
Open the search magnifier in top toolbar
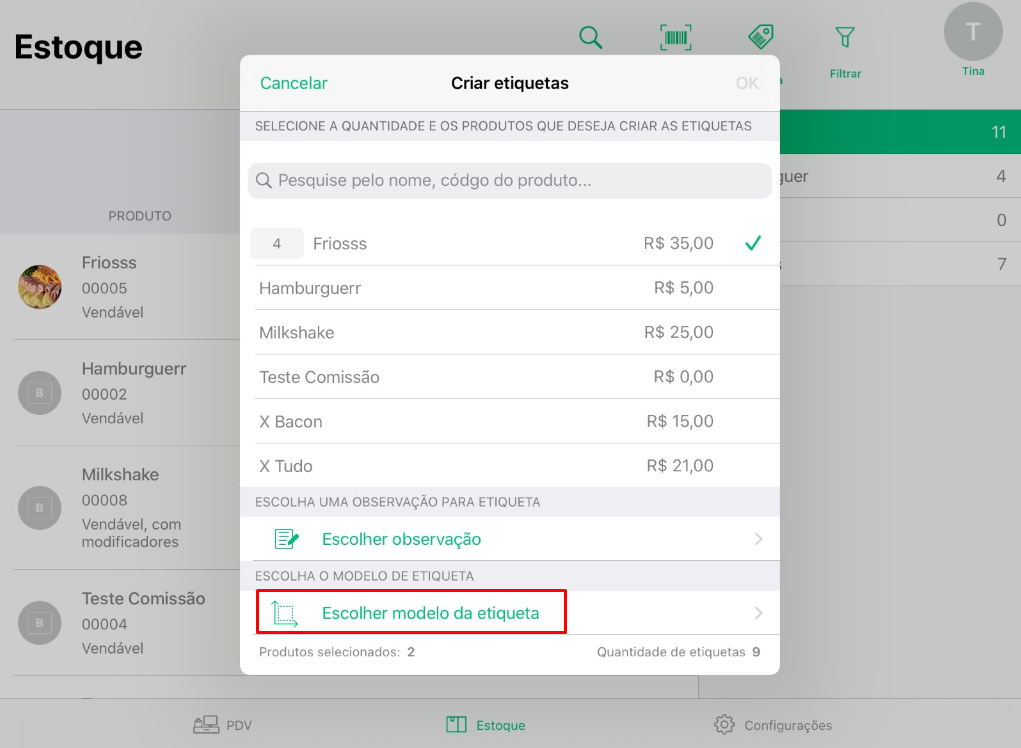591,37
